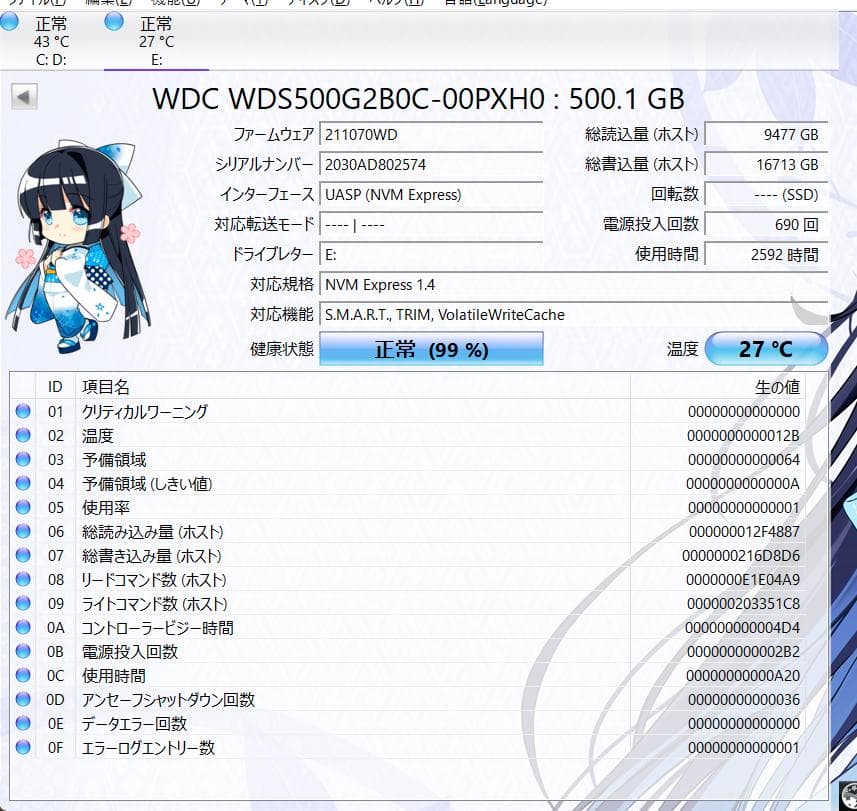This screenshot has width=857, height=811.
Task: Click the disk model title WDC WDS500G2B0C-00PXH0
Action: (x=349, y=99)
